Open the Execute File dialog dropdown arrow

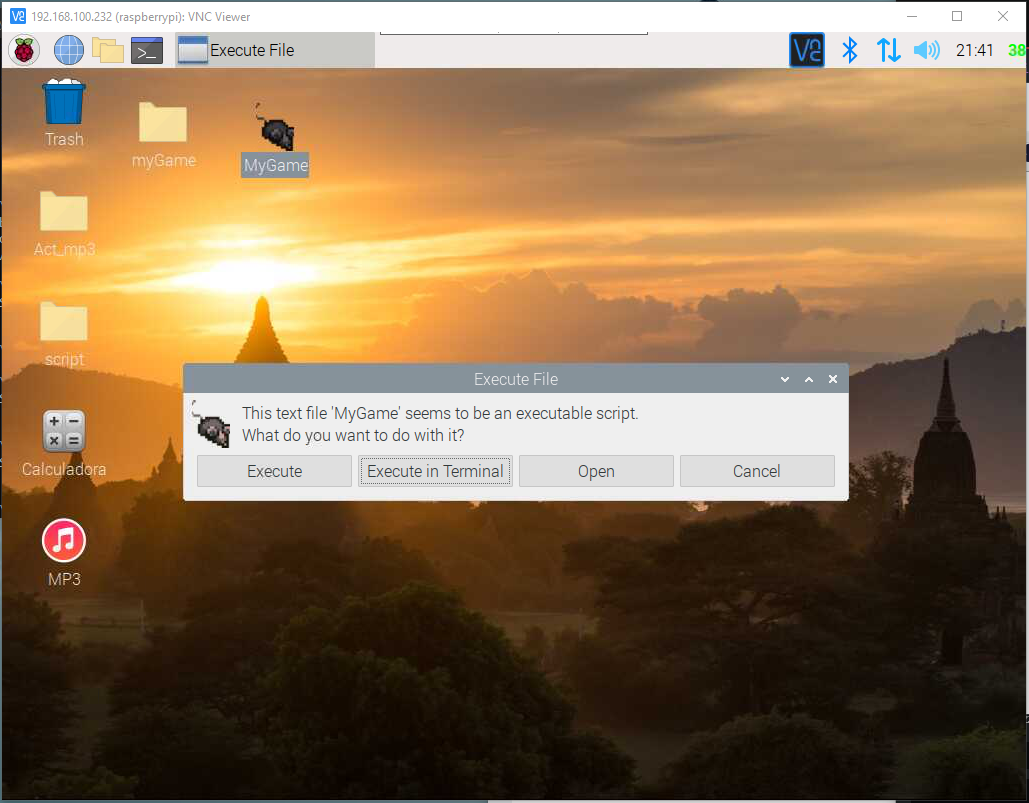tap(784, 379)
